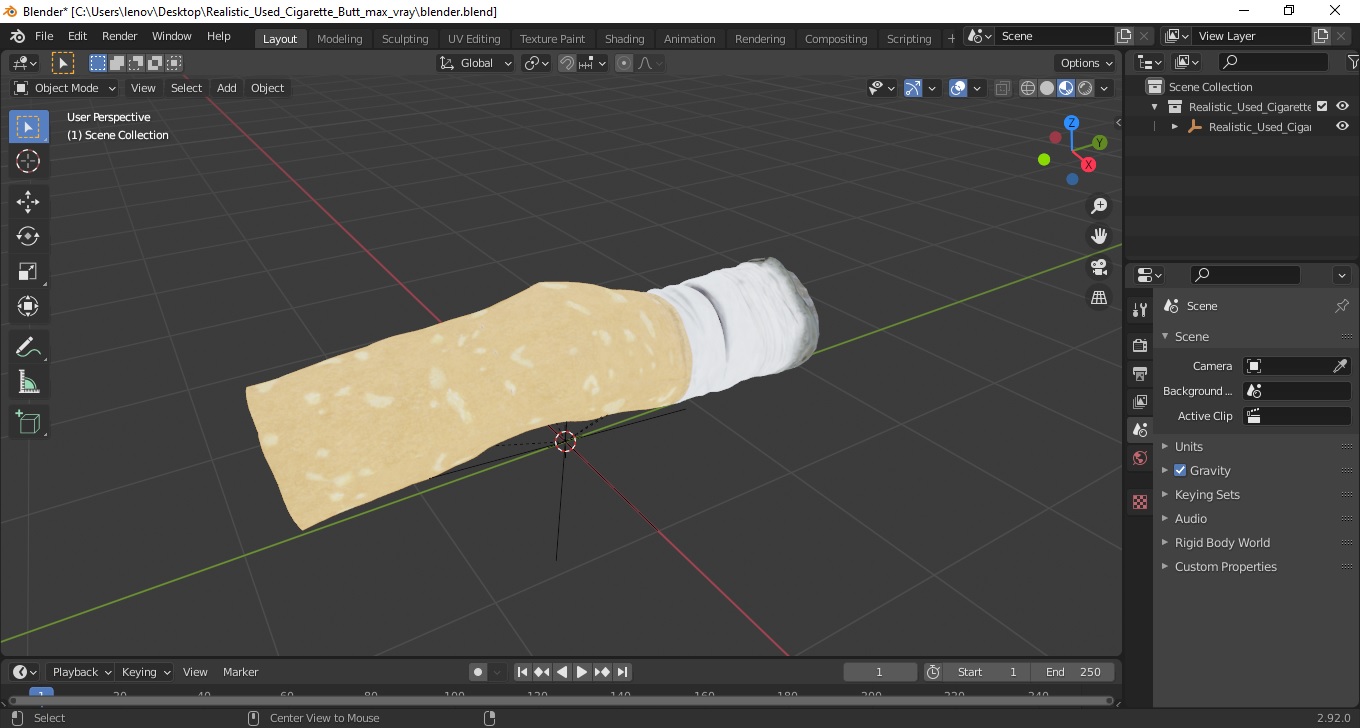Select the Rotate tool
The image size is (1360, 728).
28,236
